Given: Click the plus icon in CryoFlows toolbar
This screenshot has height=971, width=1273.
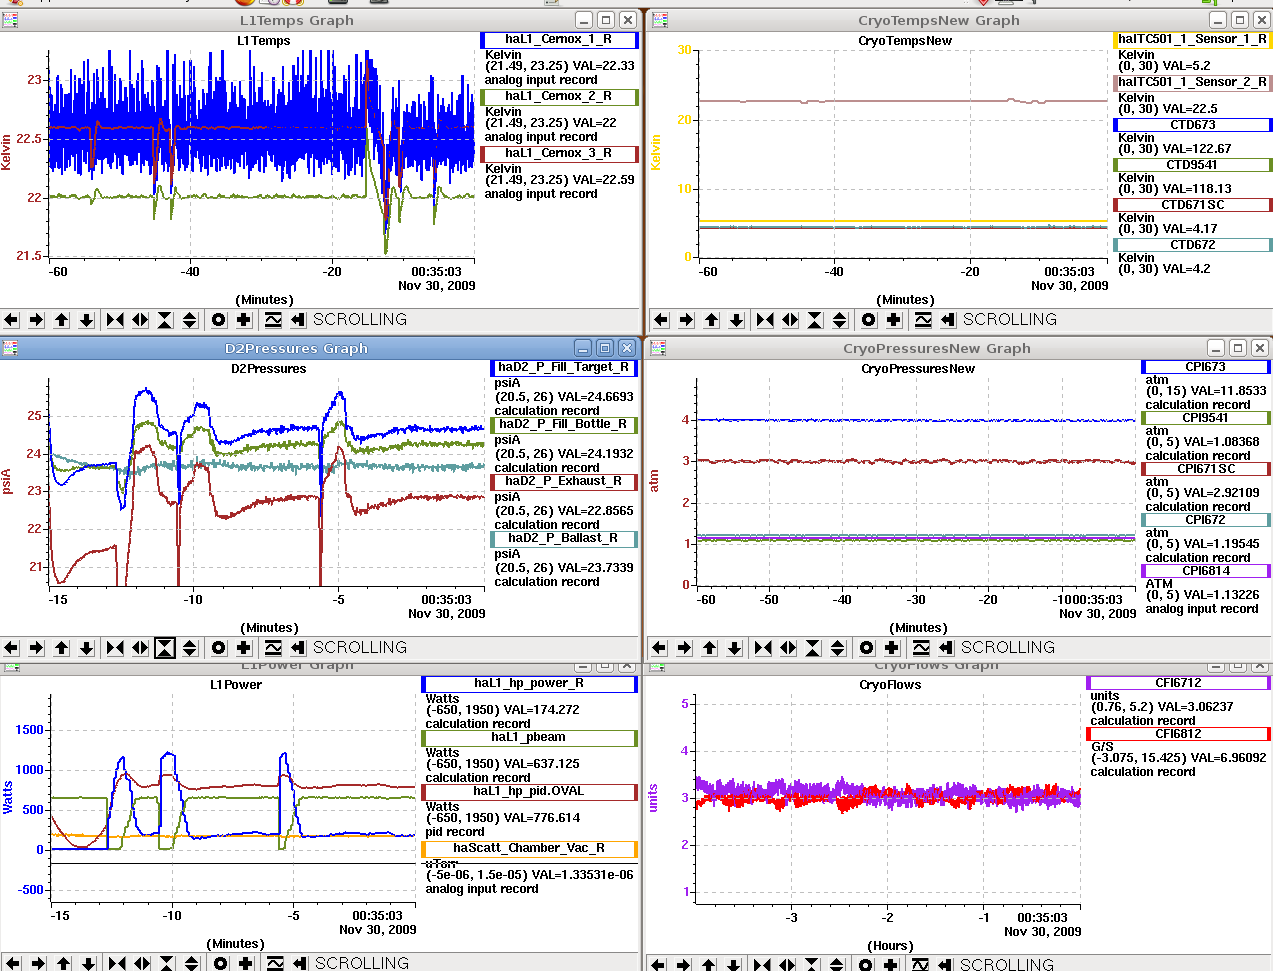Looking at the screenshot, I should (890, 964).
